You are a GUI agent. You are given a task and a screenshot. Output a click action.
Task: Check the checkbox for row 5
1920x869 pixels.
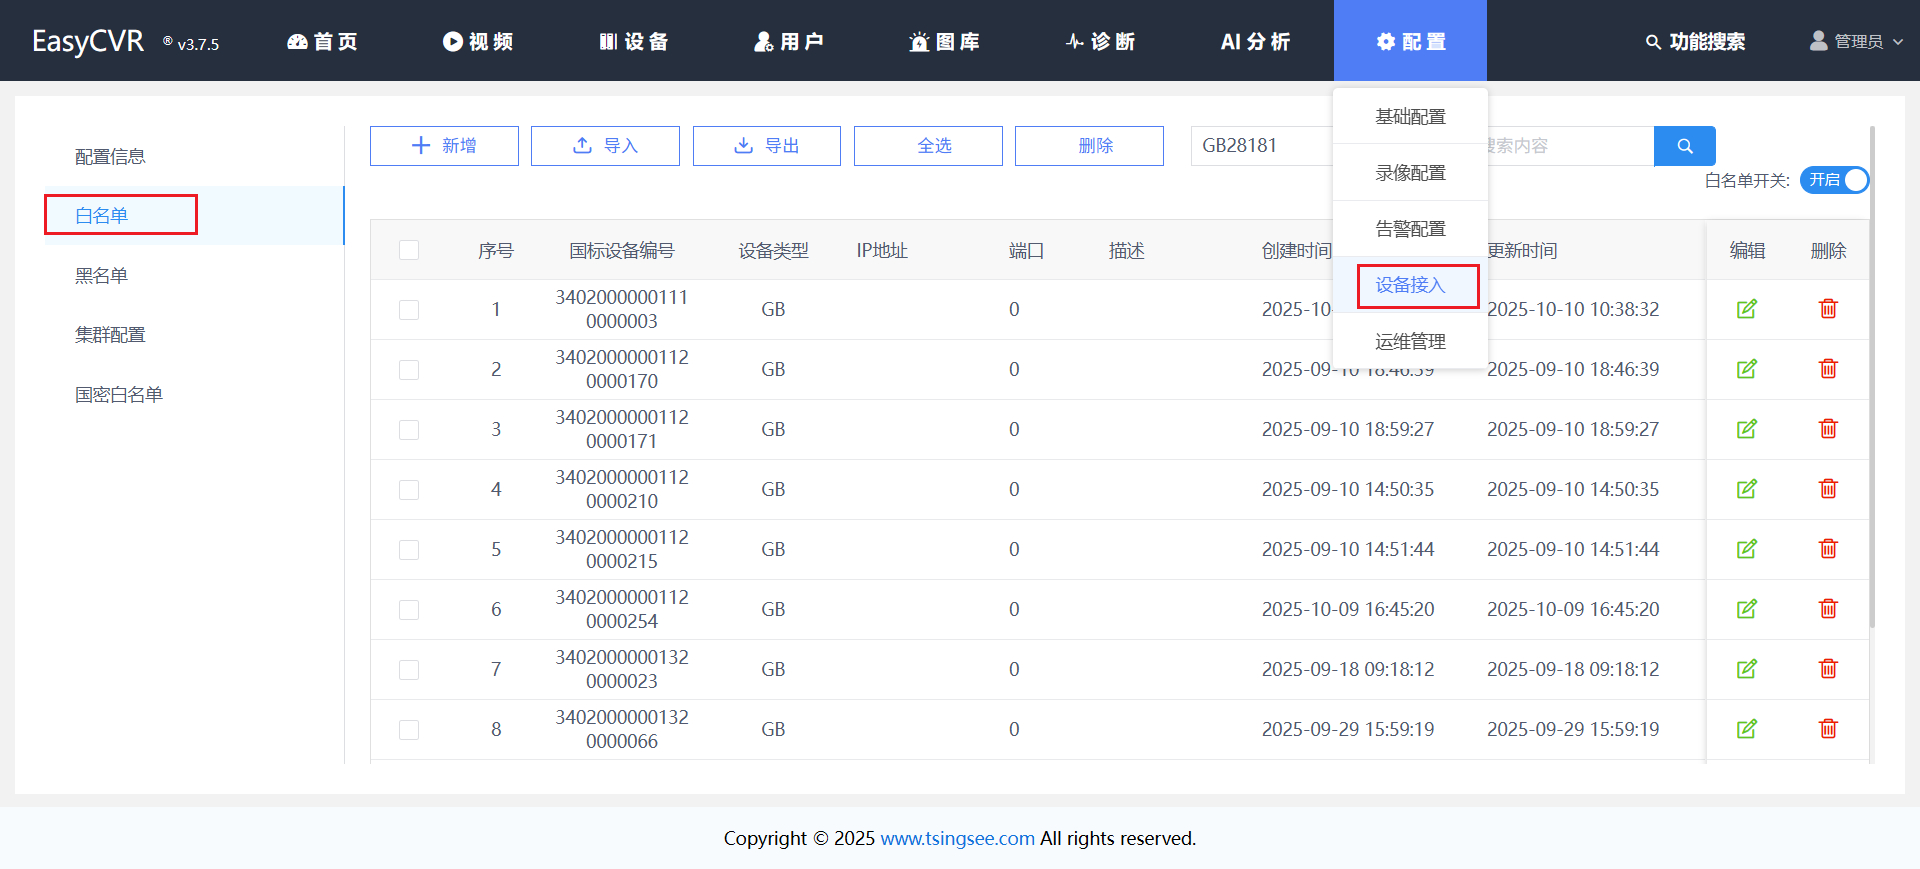(x=409, y=550)
